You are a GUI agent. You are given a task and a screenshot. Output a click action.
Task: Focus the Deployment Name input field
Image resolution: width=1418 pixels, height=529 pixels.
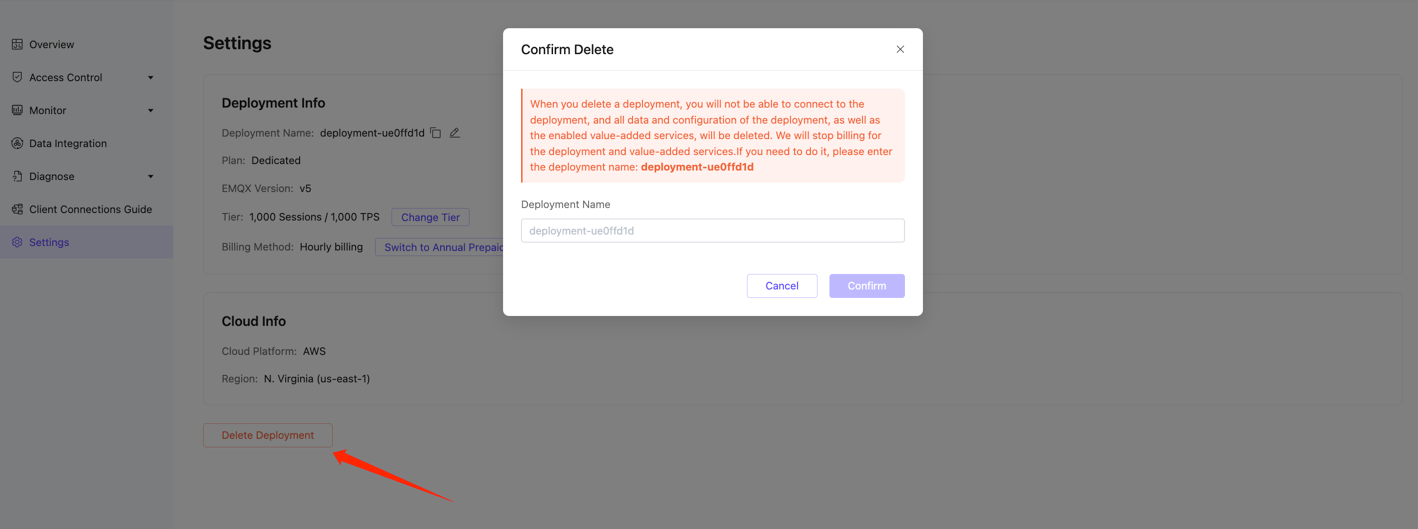click(712, 231)
